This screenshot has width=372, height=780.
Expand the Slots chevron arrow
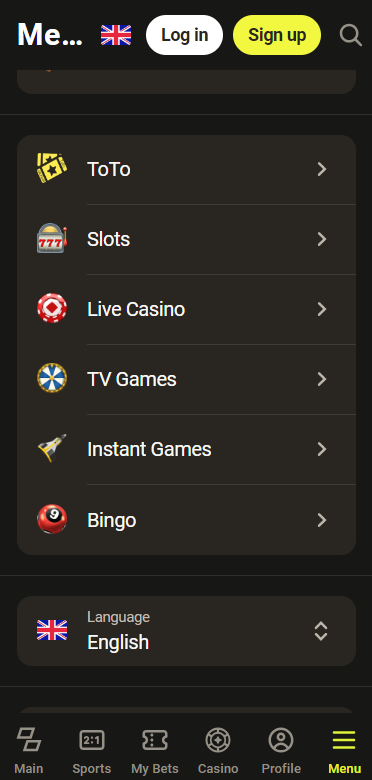tap(322, 239)
